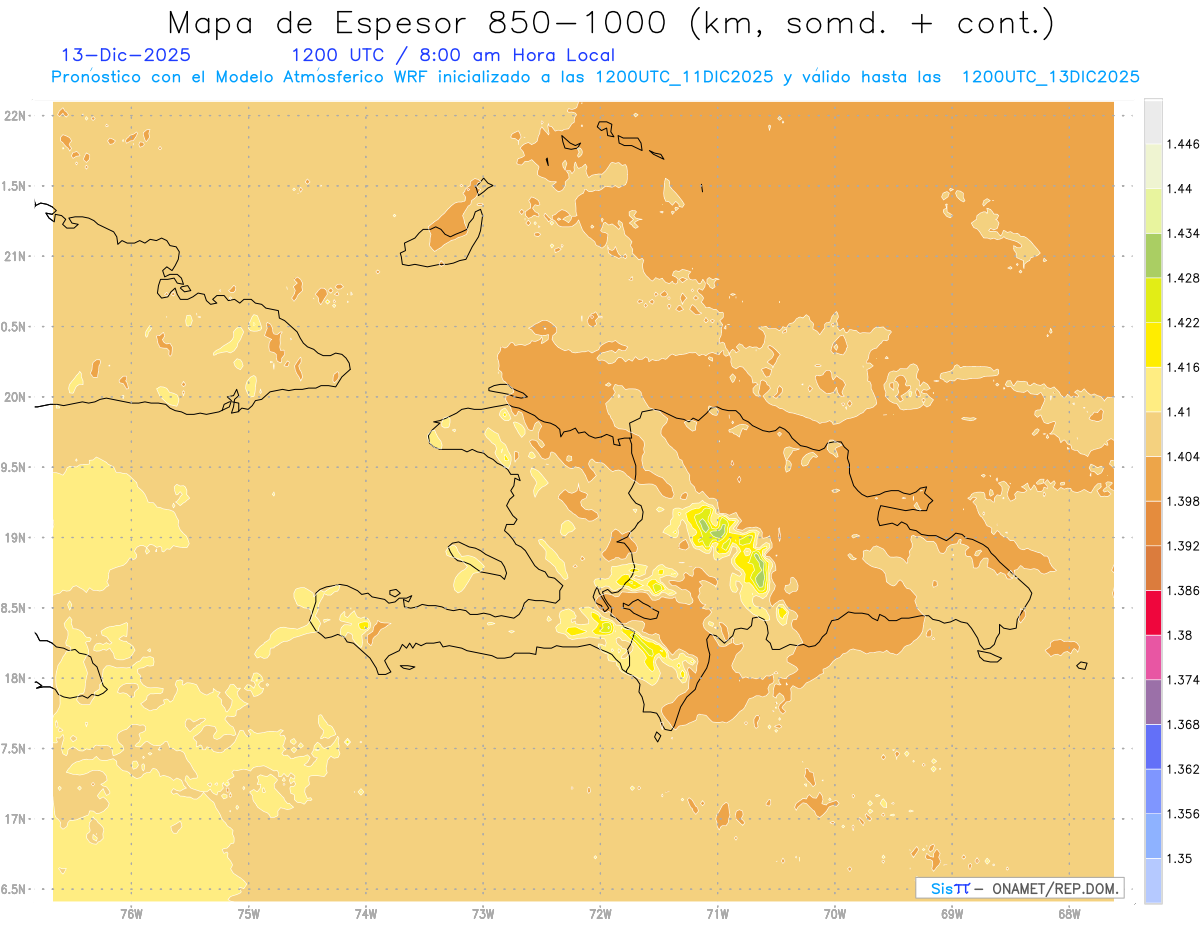Click the bright yellow swatch between 1.416 and 1.422
The width and height of the screenshot is (1200, 927).
[x=1153, y=345]
